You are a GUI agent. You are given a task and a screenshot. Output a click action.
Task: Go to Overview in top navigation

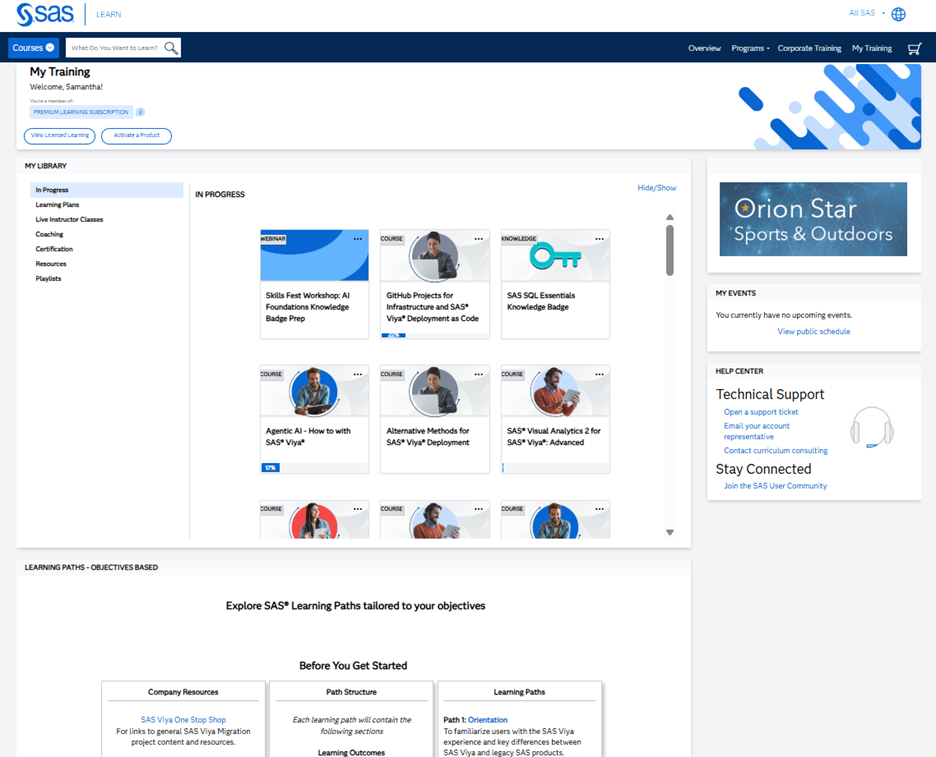[704, 48]
